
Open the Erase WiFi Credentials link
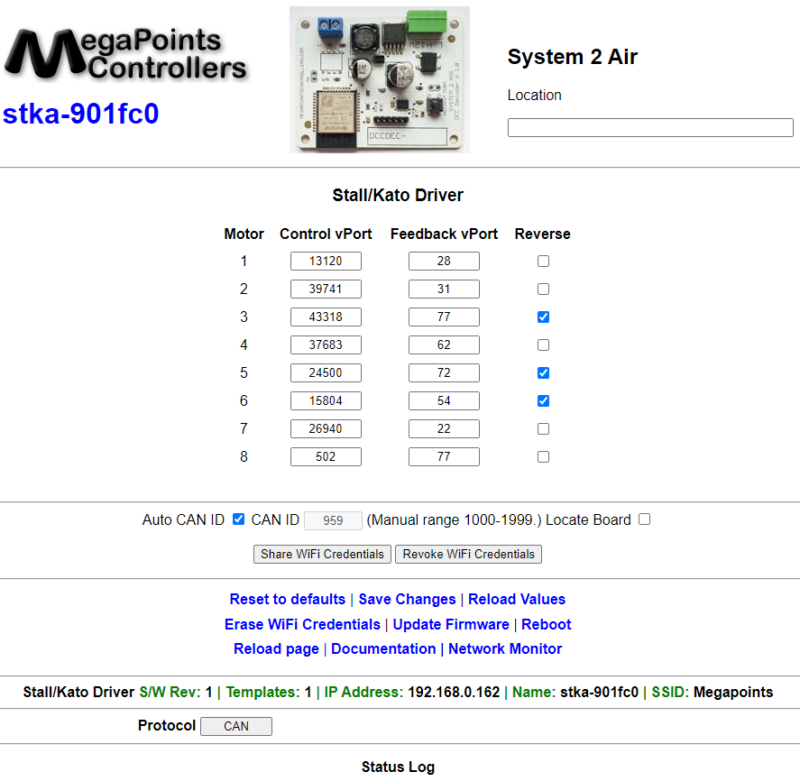click(x=302, y=624)
